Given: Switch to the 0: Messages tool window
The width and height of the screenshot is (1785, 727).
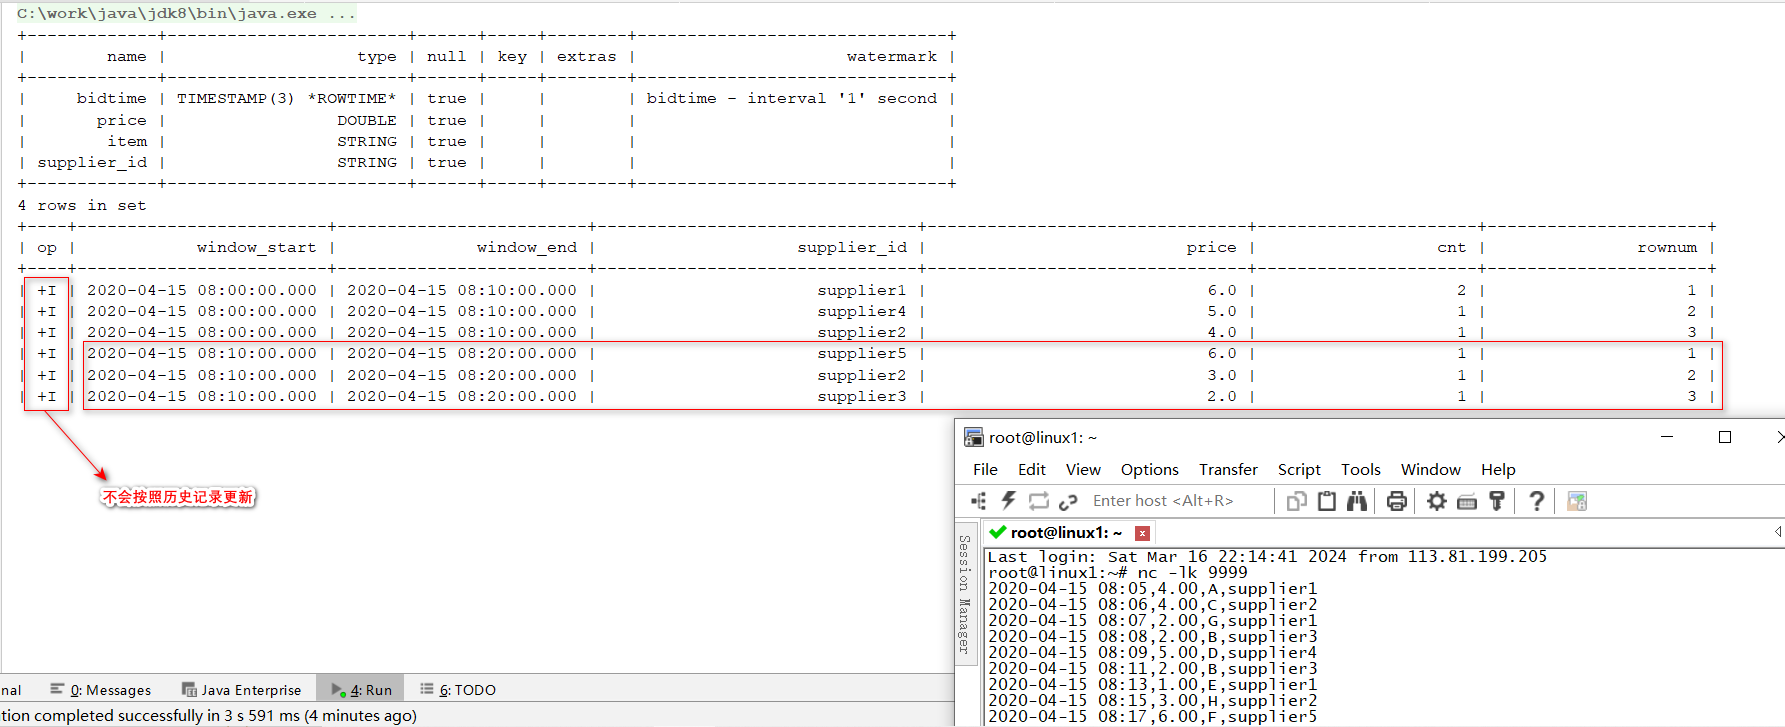Looking at the screenshot, I should 101,690.
